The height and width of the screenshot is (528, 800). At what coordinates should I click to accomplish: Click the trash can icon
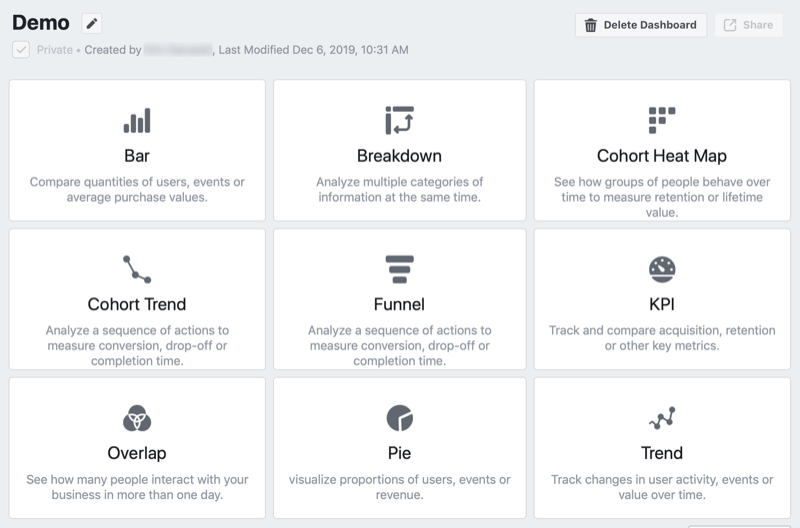(590, 25)
